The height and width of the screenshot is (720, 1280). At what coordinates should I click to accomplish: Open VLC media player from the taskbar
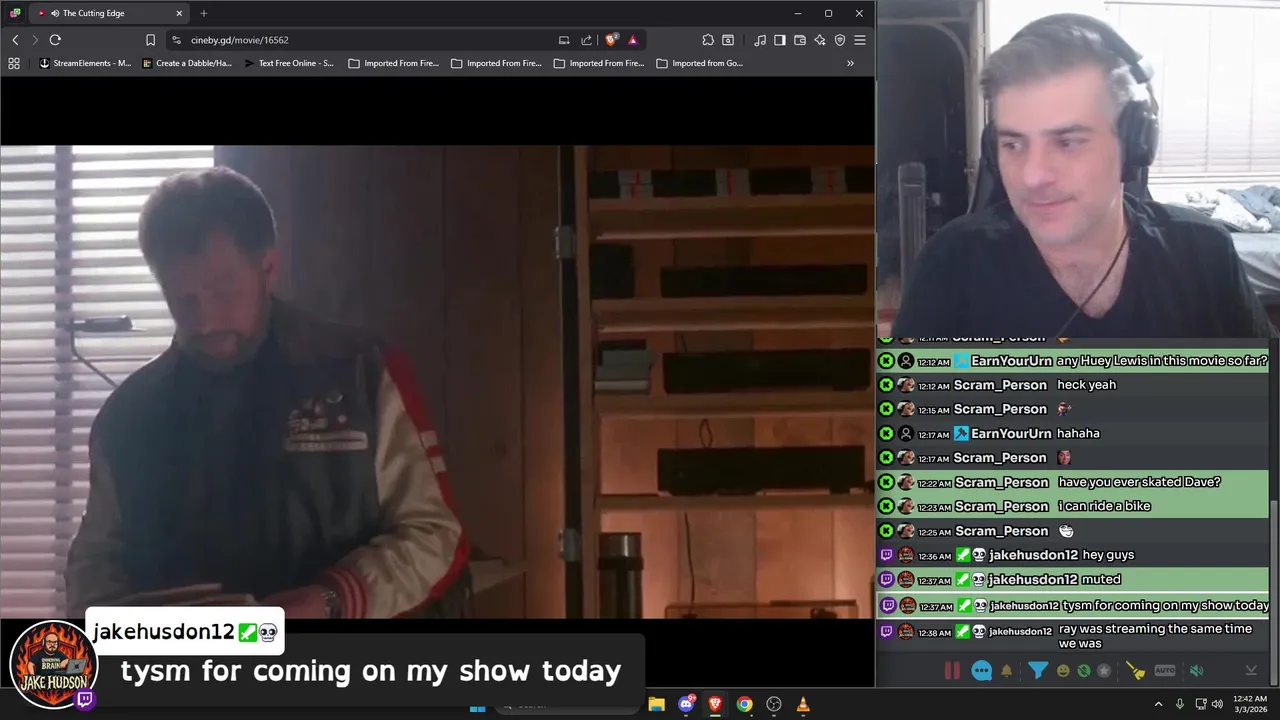click(x=803, y=704)
